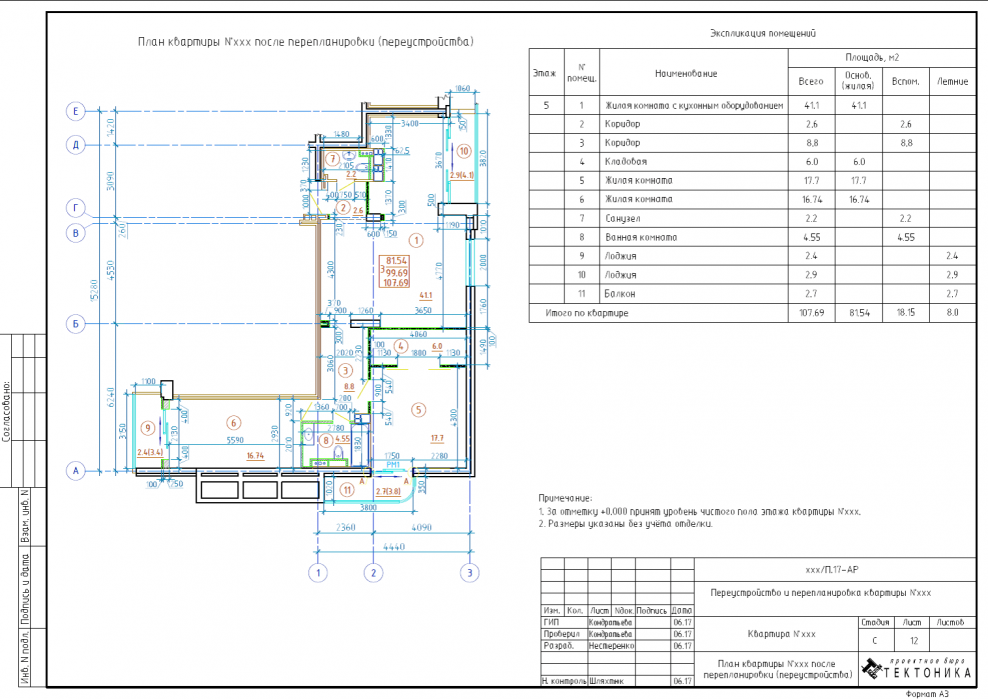Click the 'Примечание:' notes heading

(565, 498)
